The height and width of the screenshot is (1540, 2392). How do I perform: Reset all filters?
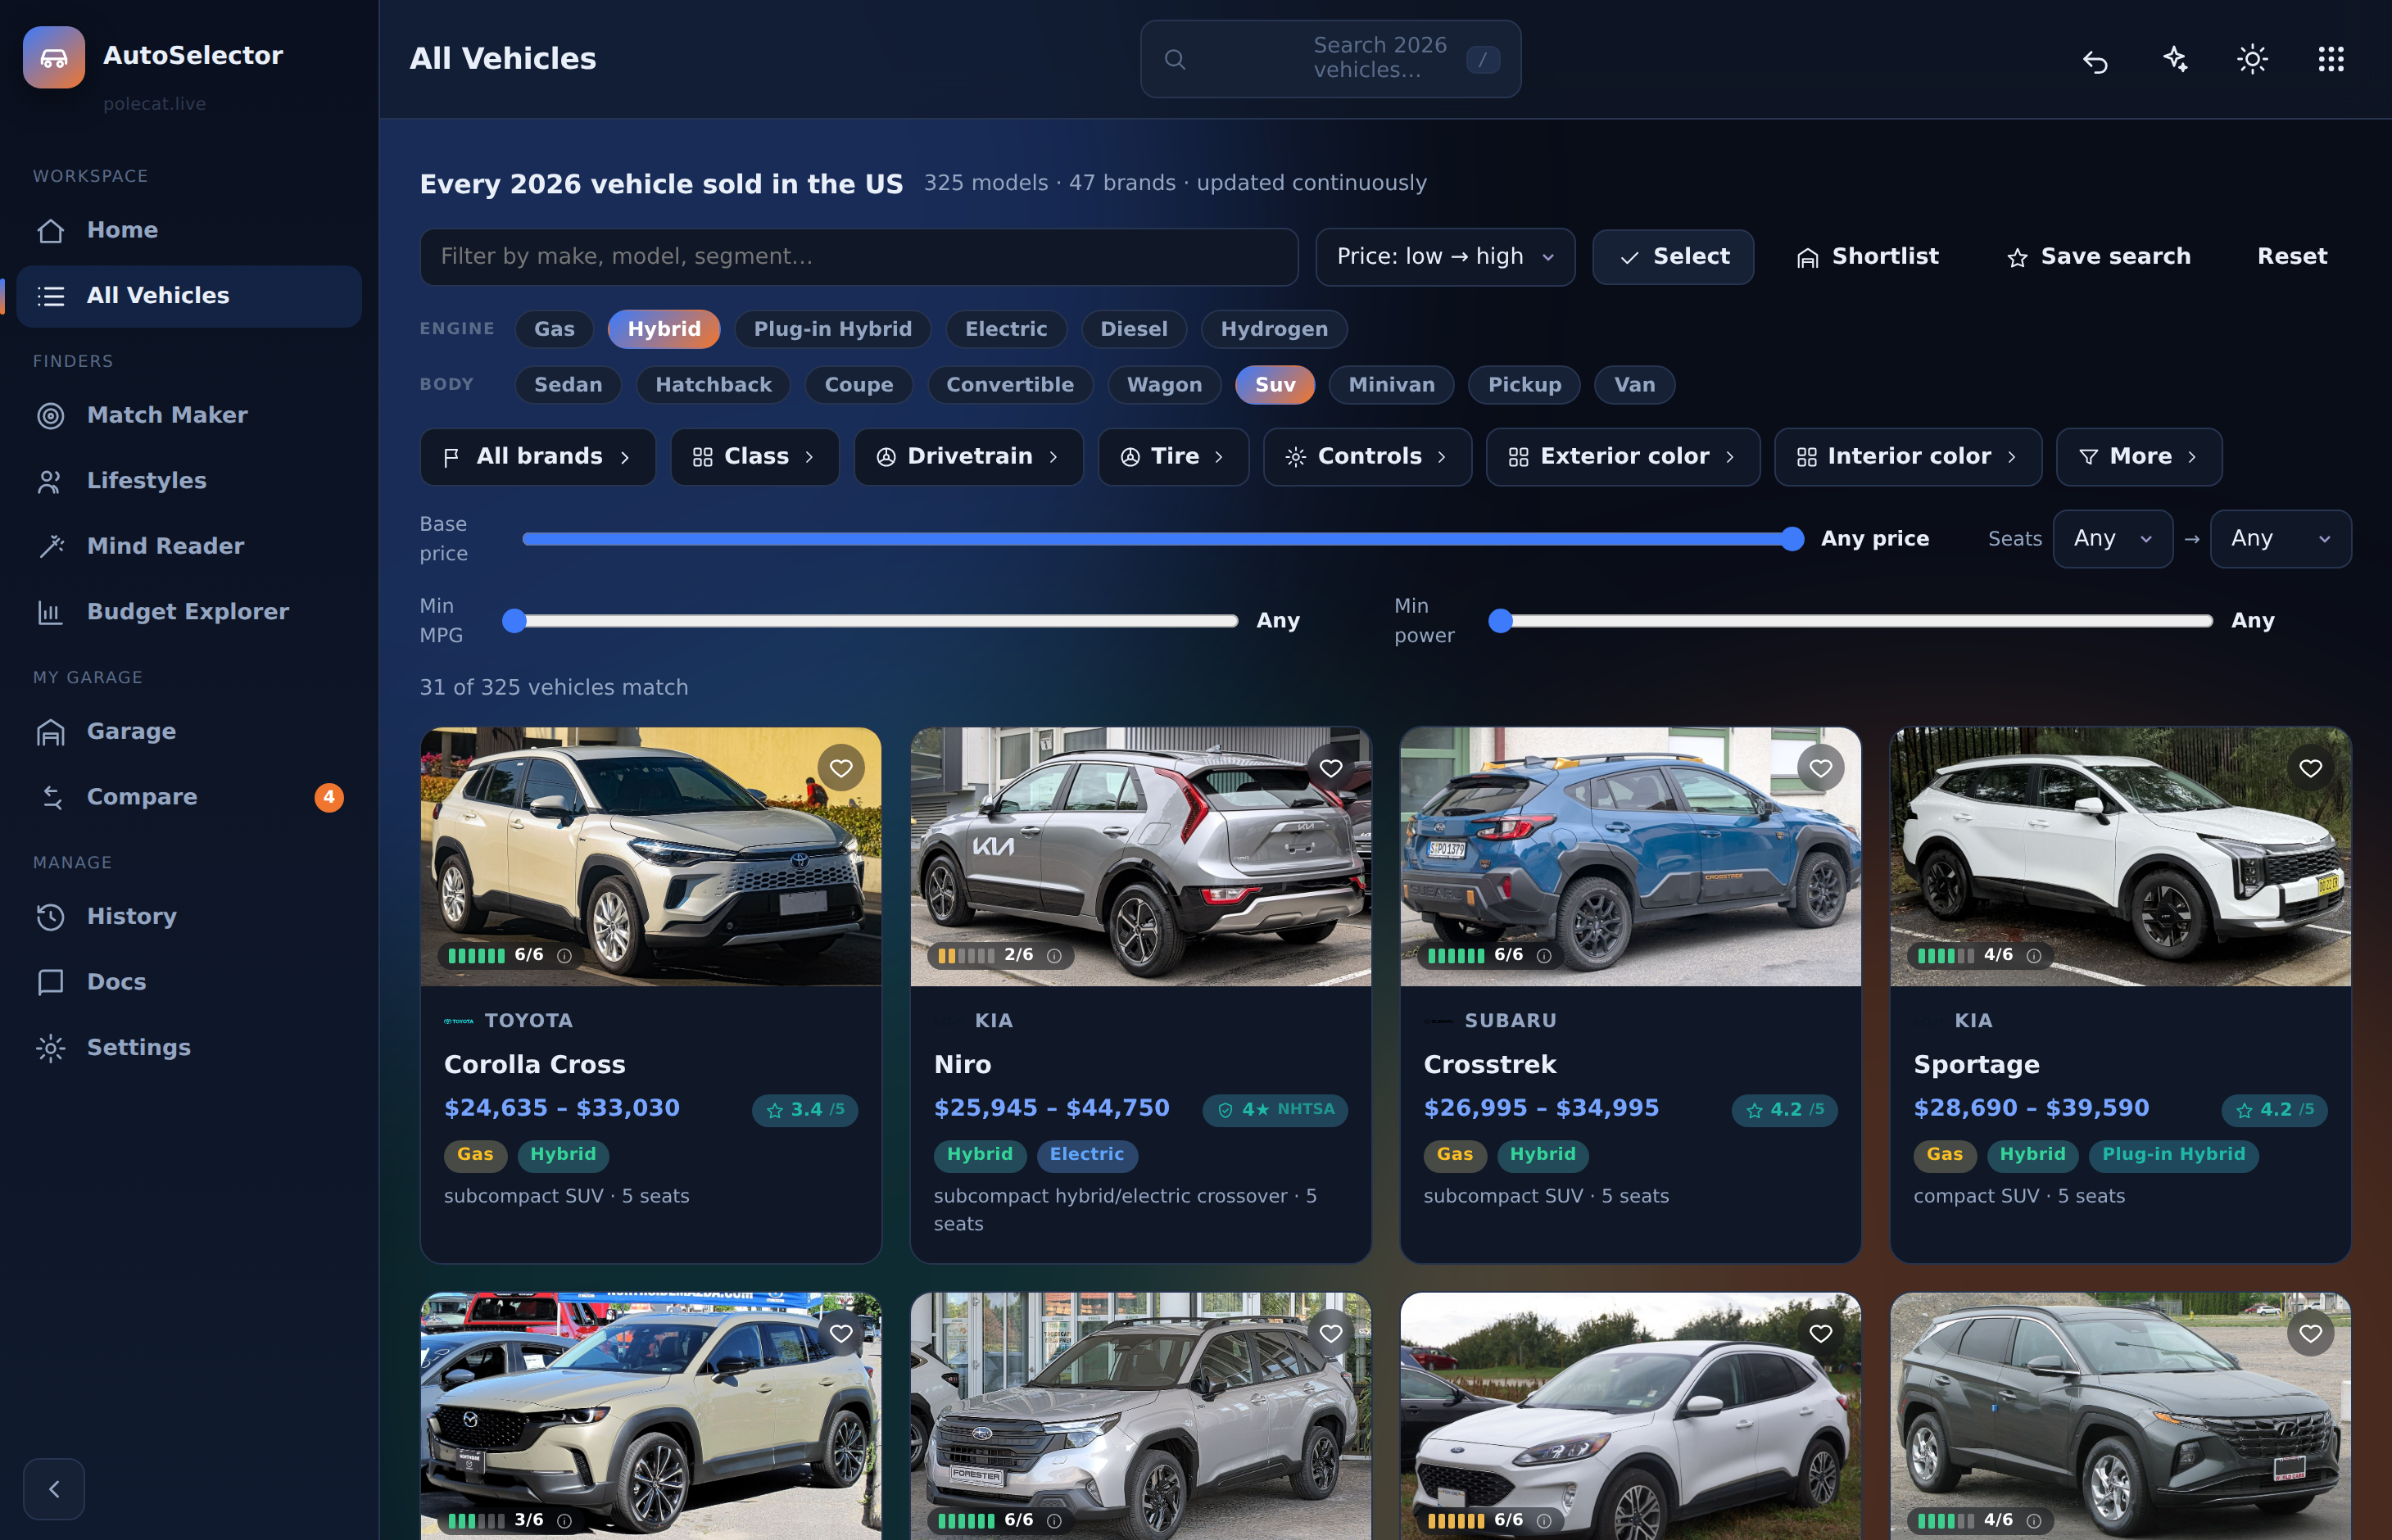(2292, 257)
